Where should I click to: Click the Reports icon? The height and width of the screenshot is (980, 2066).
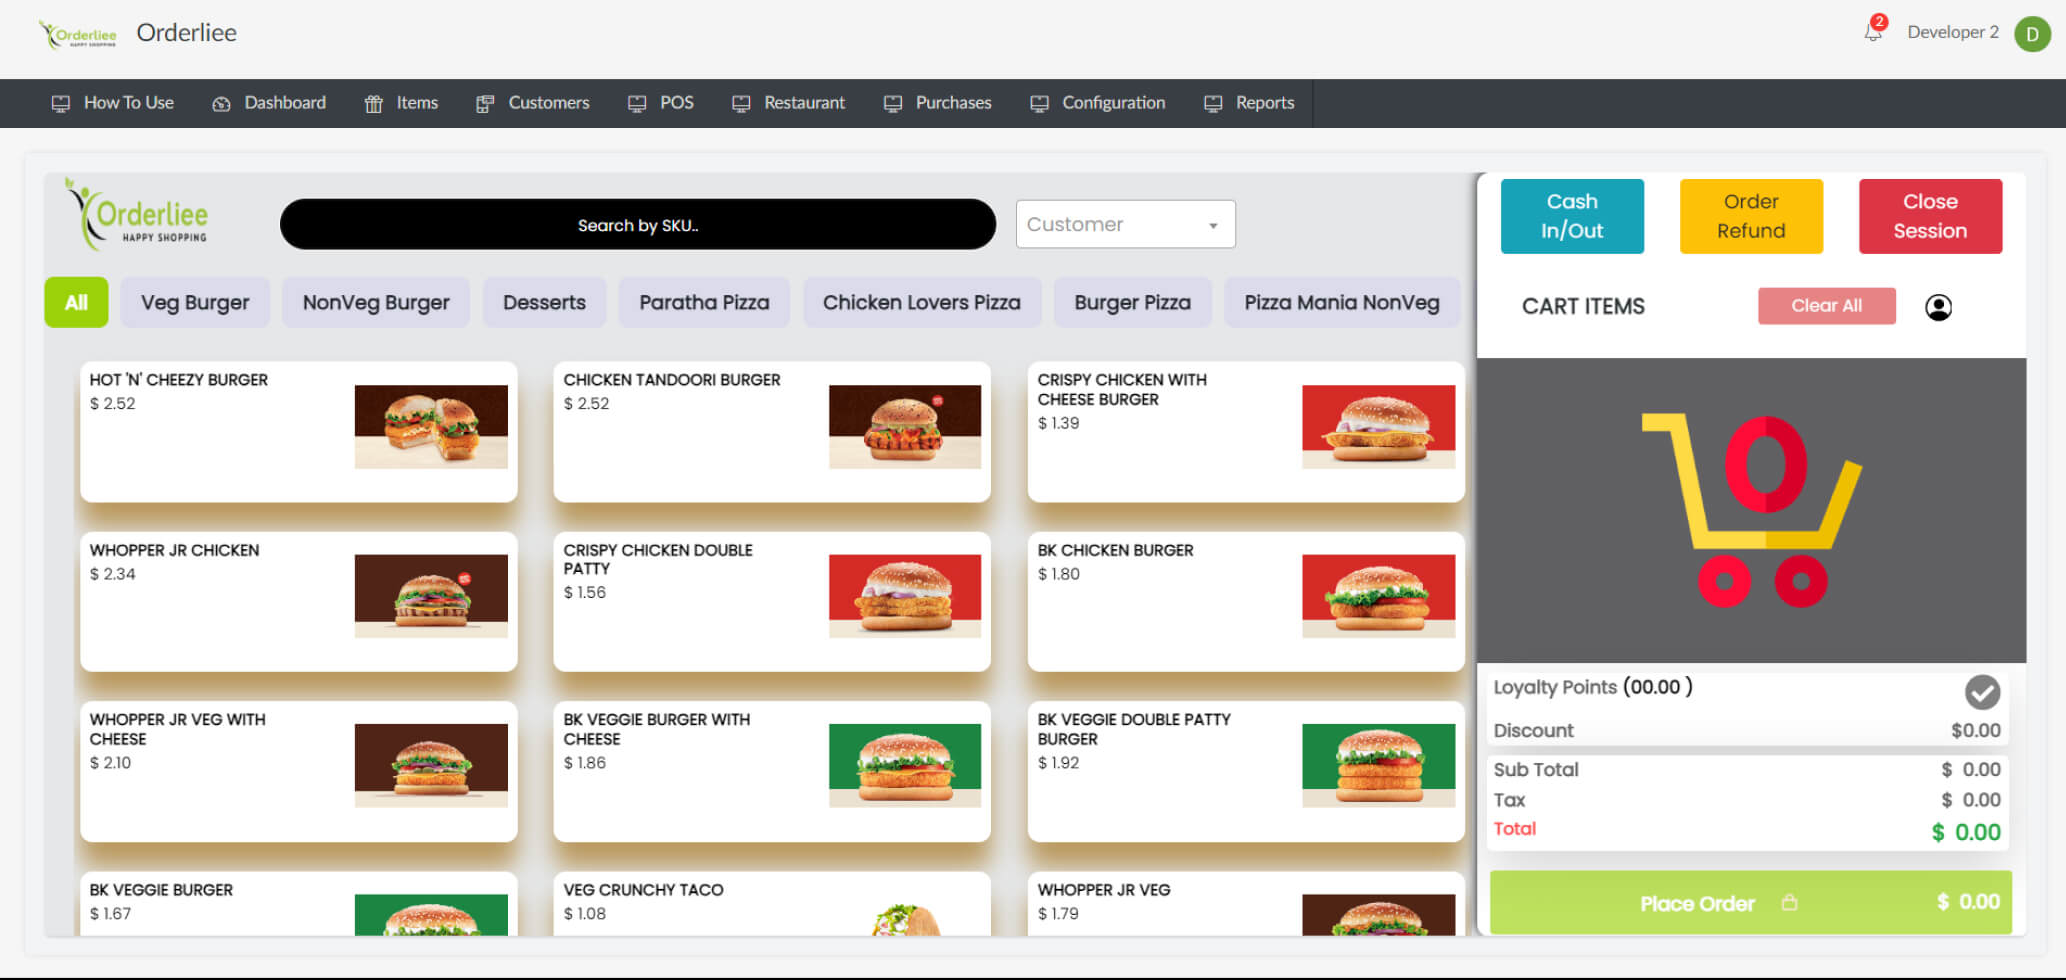click(x=1212, y=102)
